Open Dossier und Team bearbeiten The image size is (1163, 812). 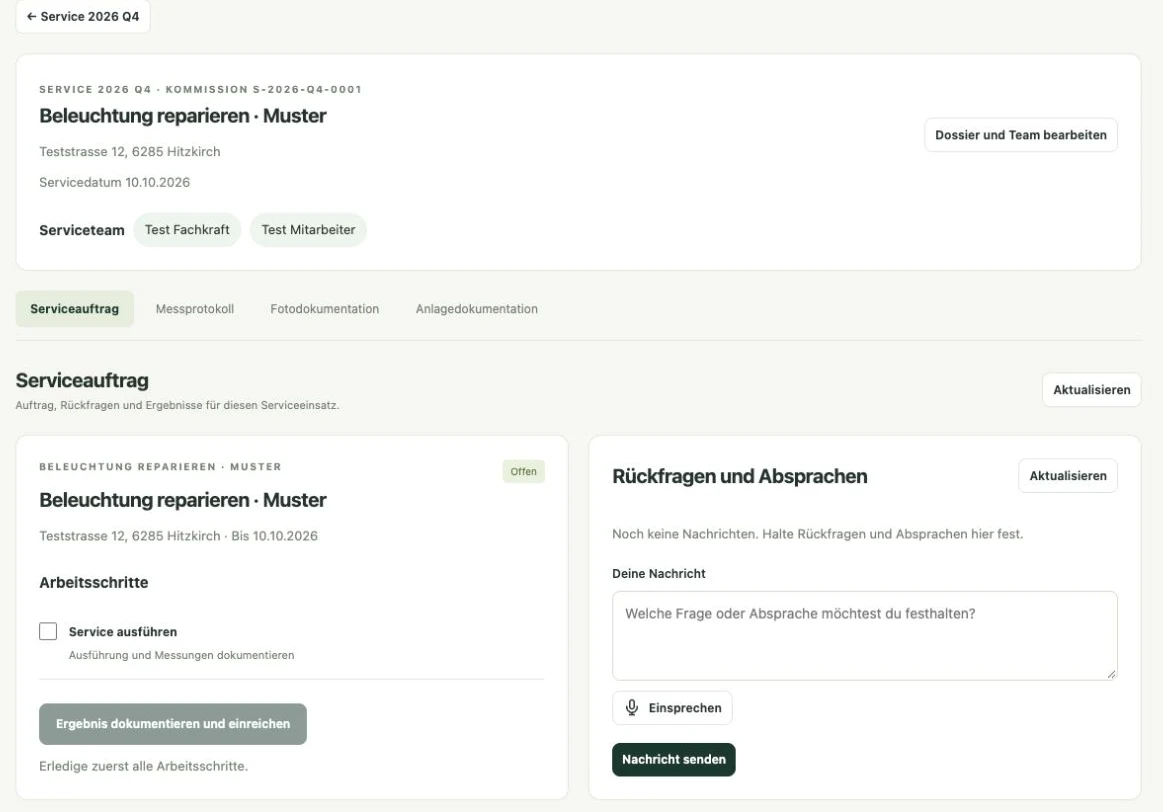(x=1021, y=135)
